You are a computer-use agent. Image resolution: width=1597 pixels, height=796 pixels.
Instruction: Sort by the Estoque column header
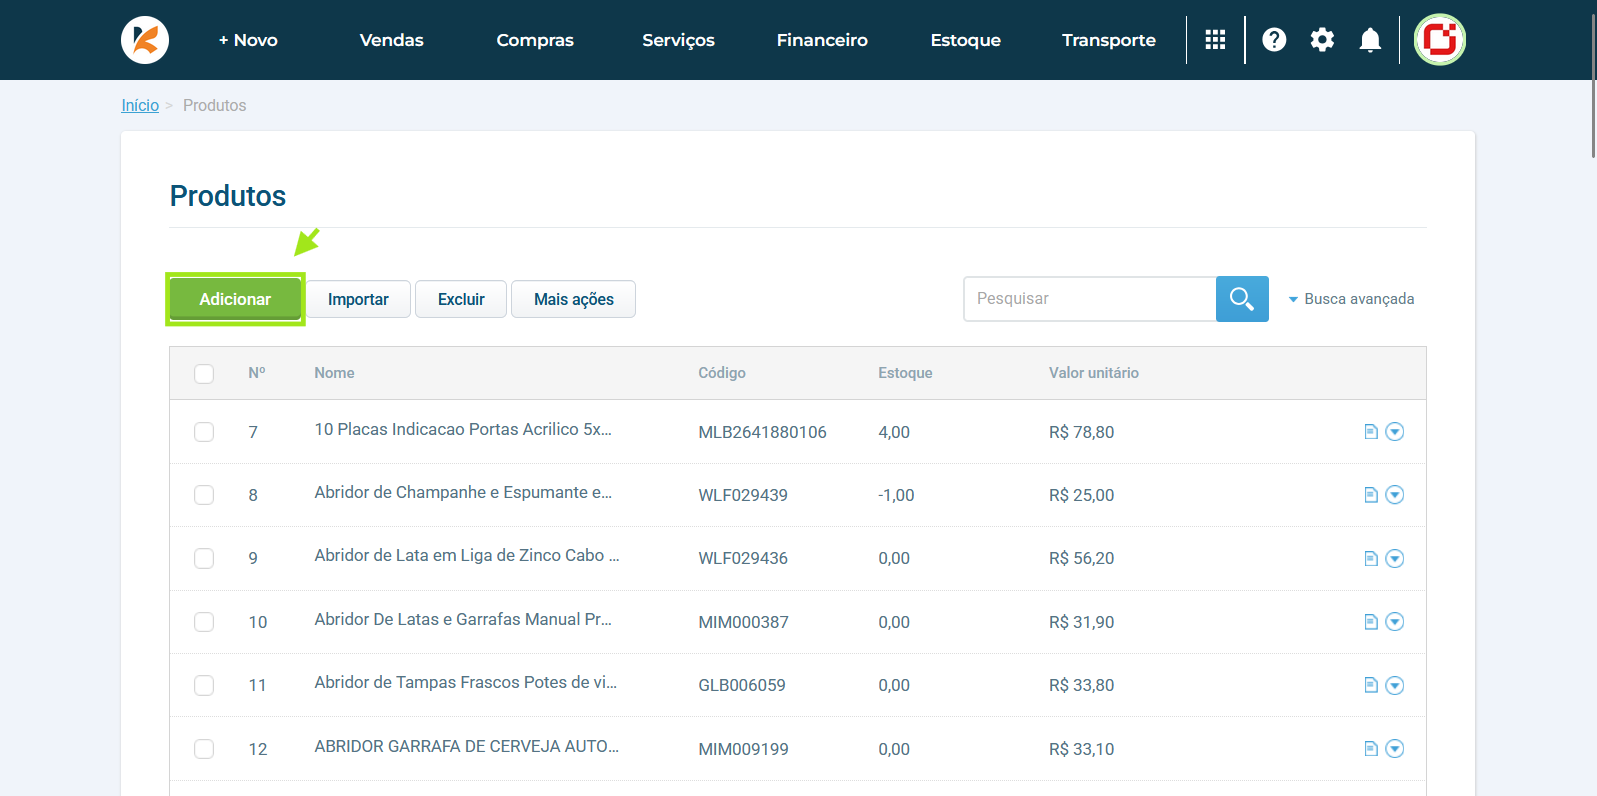tap(905, 373)
